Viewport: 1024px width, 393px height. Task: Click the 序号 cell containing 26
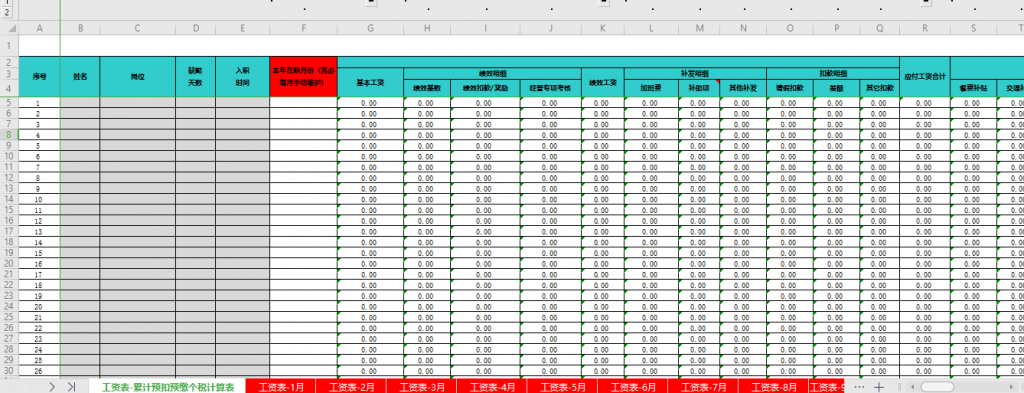(39, 371)
